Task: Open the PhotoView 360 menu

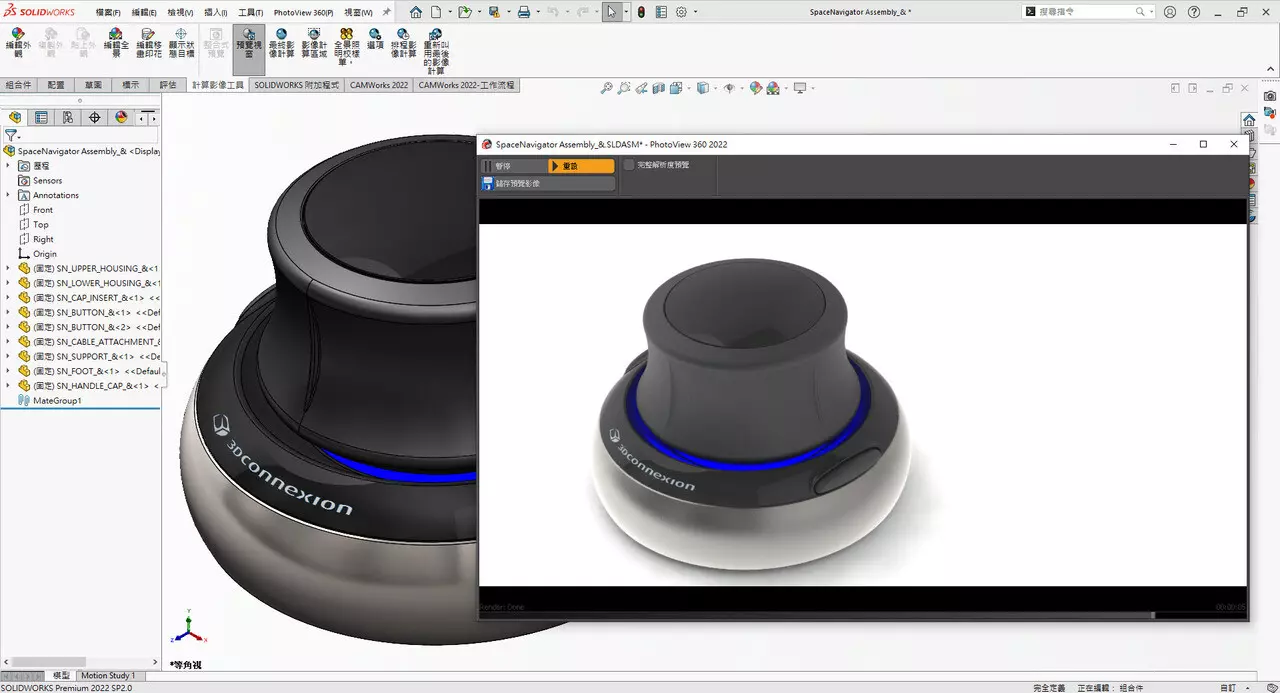Action: 303,12
